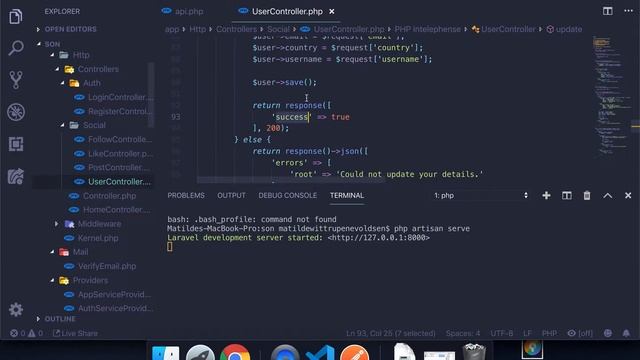Open the Extensions view
Viewport: 640px width, 360px height.
16,144
